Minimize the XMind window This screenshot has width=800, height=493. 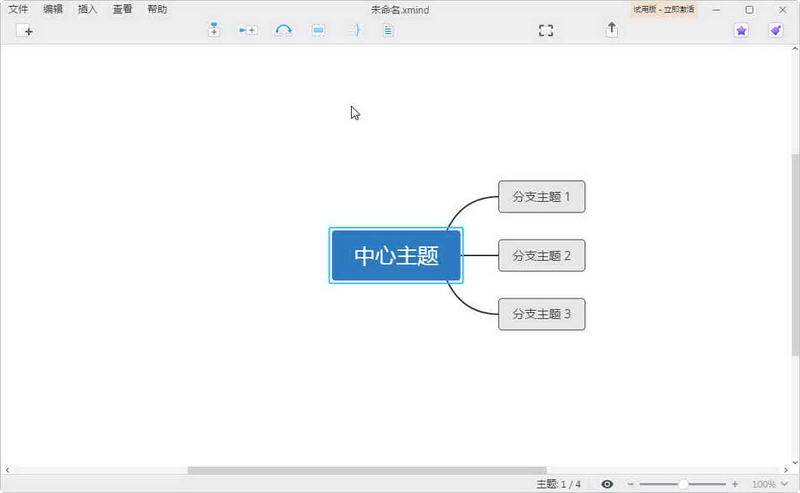point(716,10)
